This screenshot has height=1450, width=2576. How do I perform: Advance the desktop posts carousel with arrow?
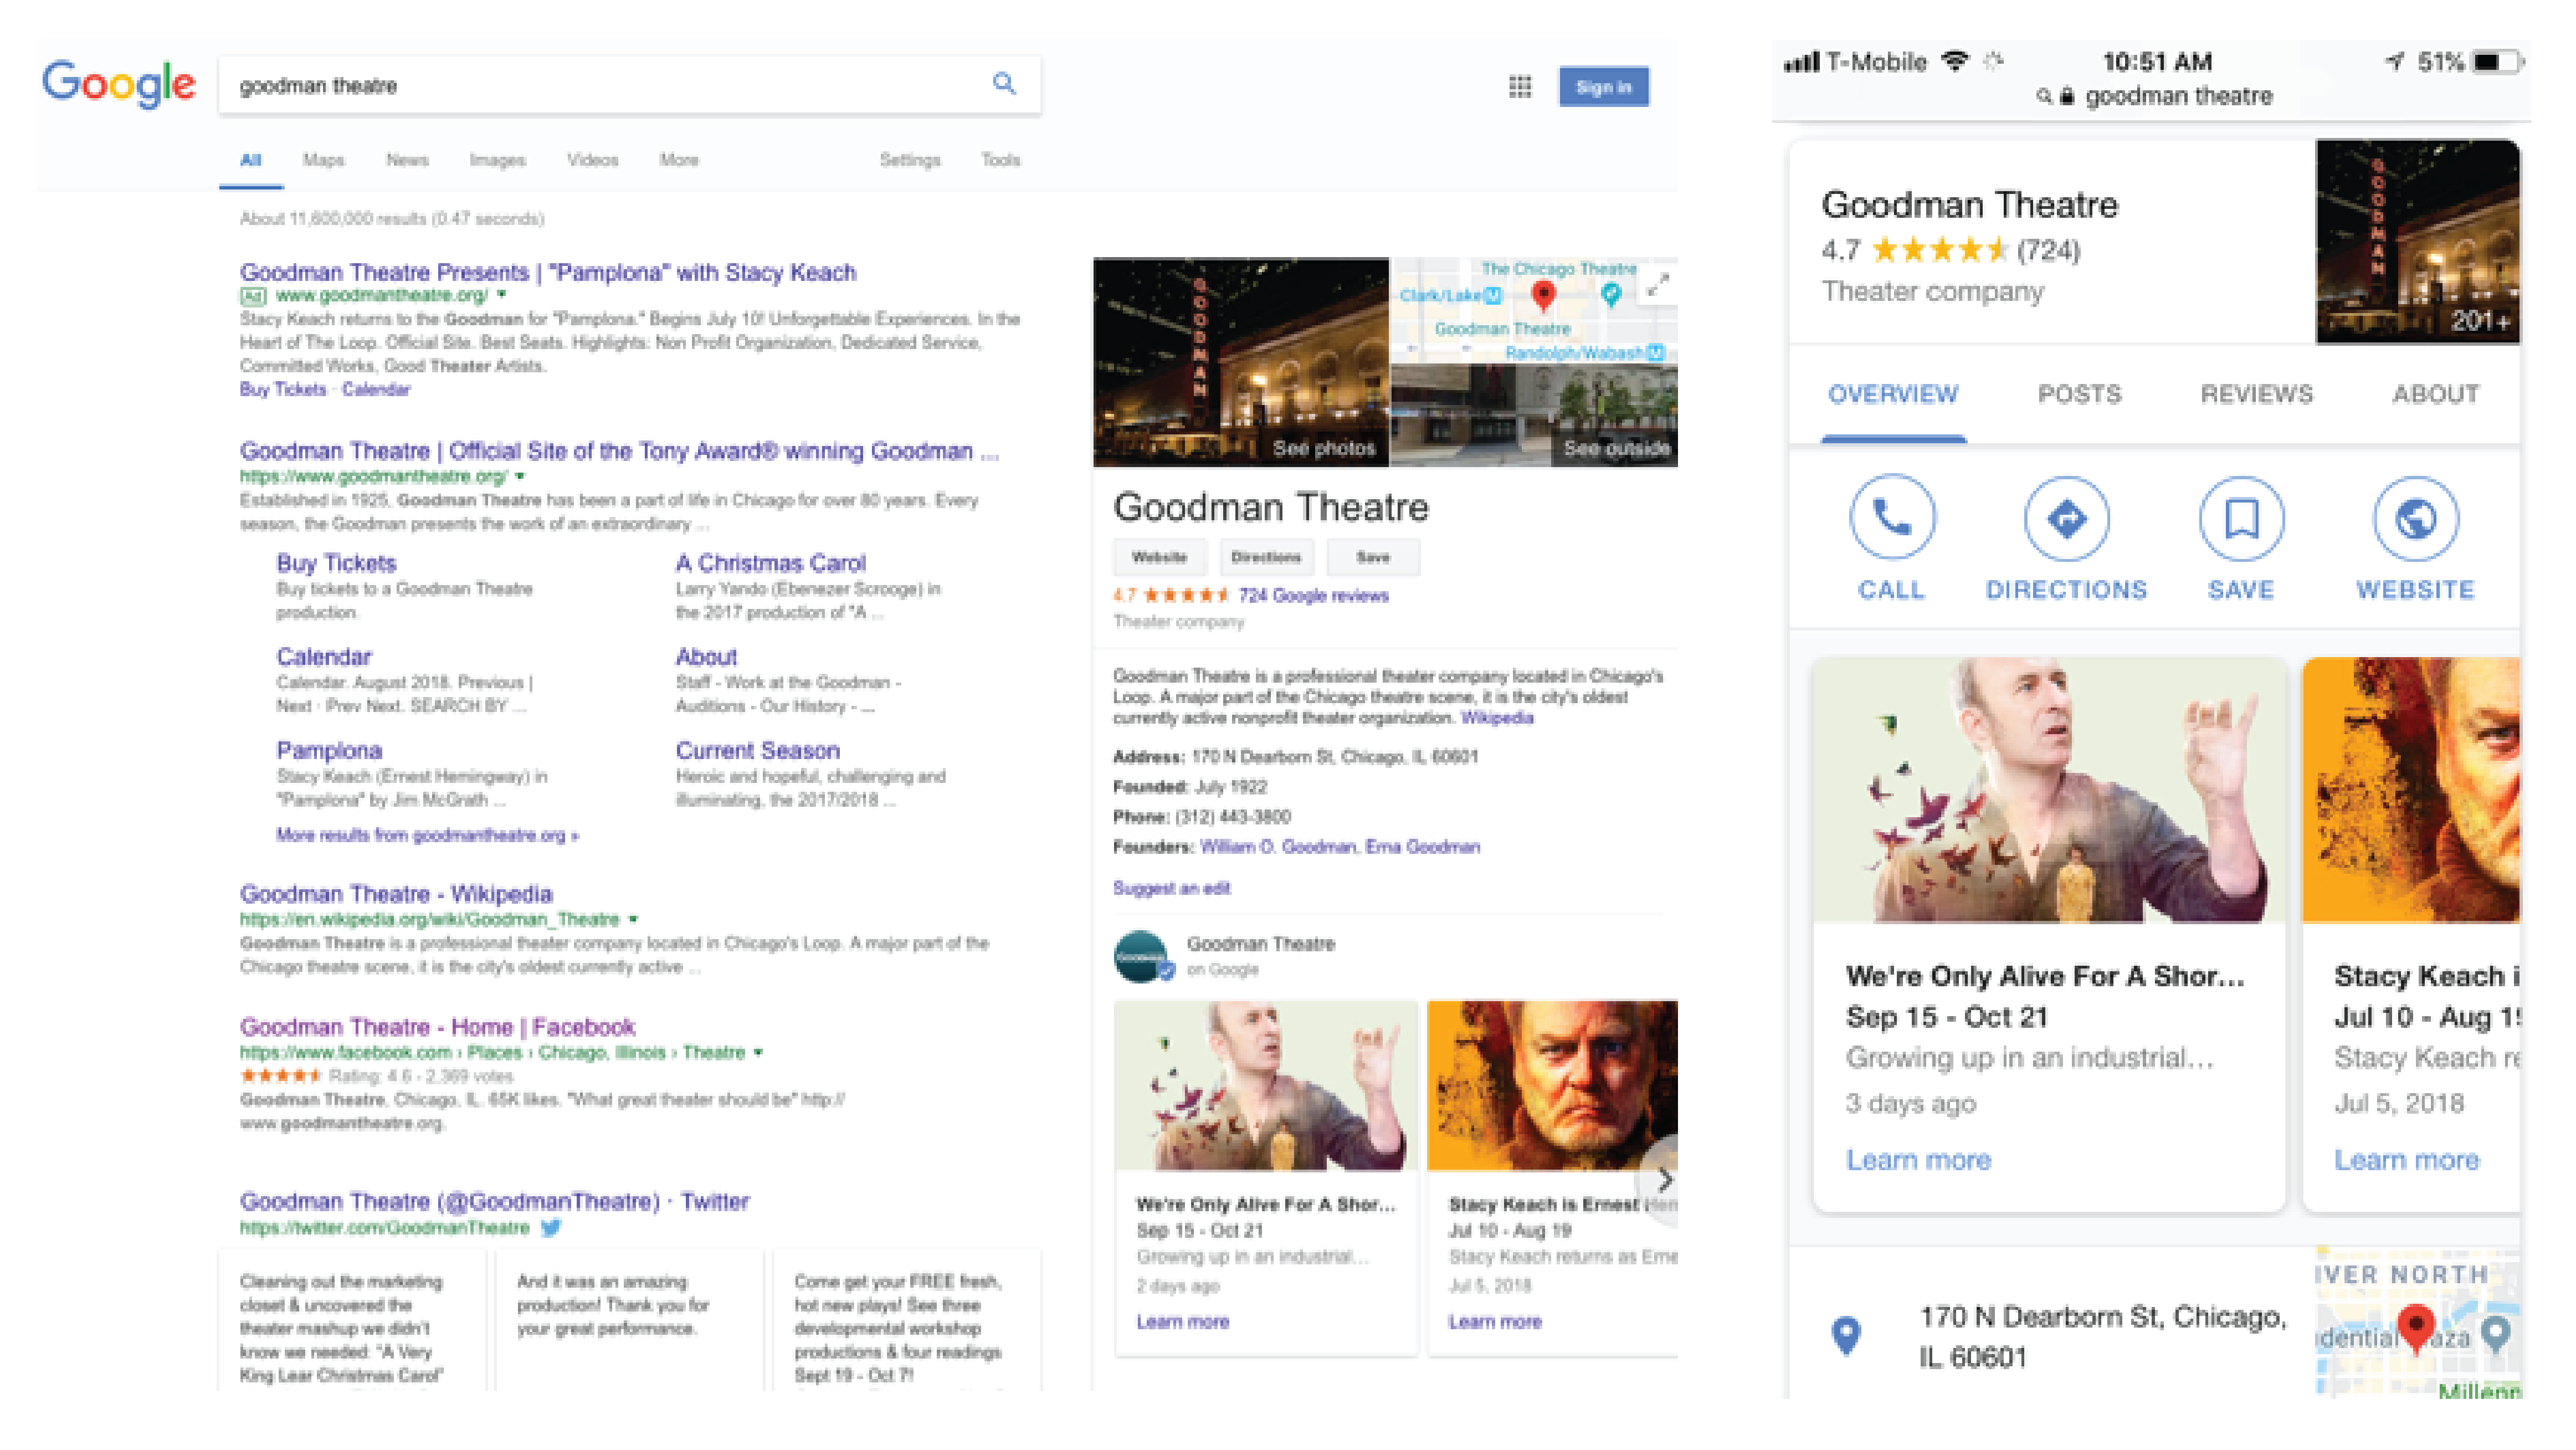pyautogui.click(x=1664, y=1180)
